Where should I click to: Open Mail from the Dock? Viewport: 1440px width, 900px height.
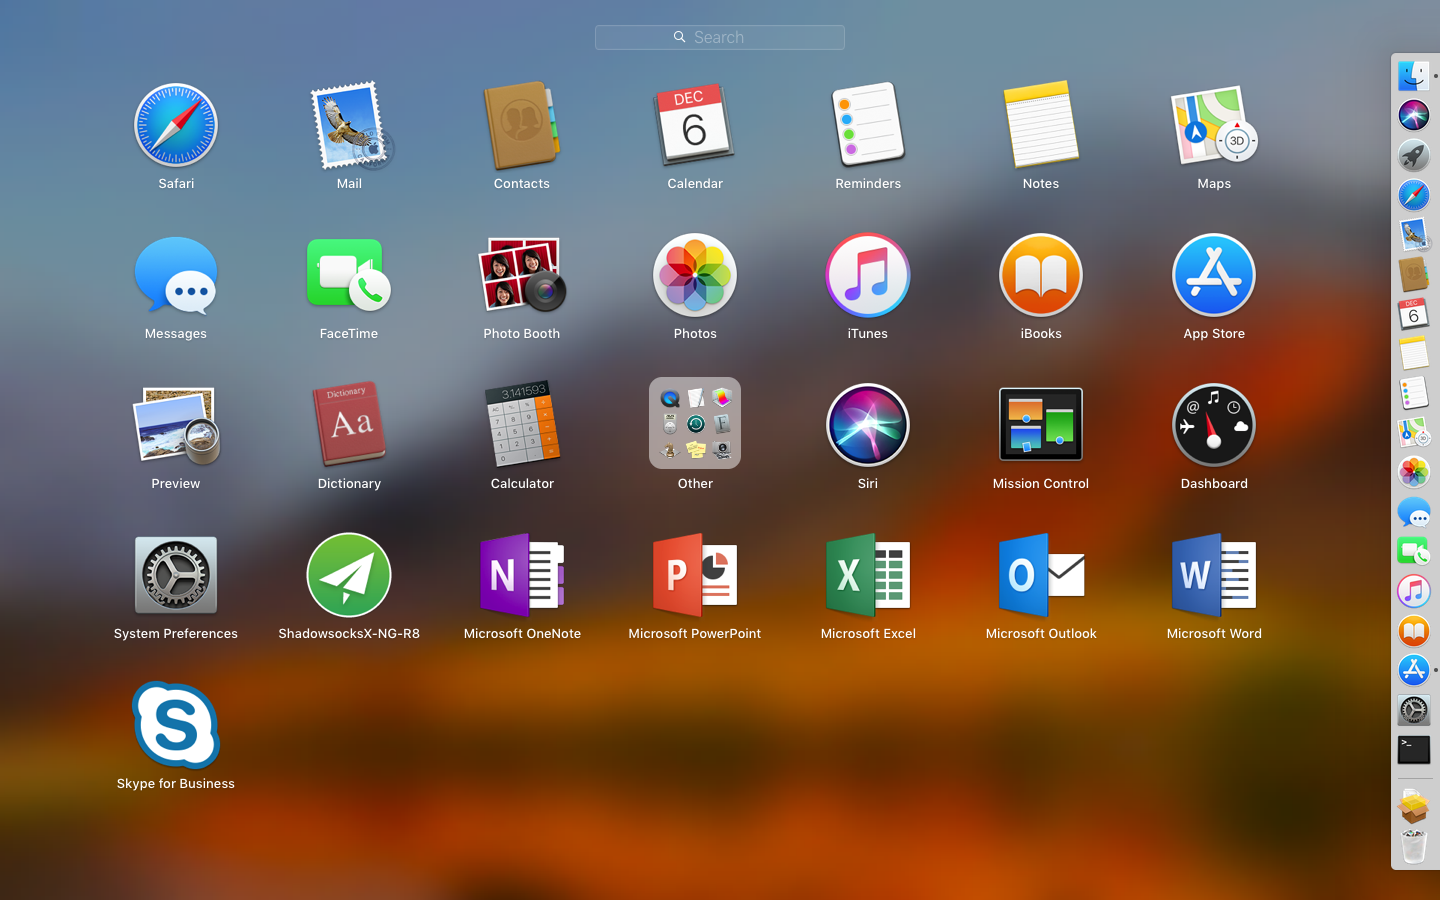1414,234
